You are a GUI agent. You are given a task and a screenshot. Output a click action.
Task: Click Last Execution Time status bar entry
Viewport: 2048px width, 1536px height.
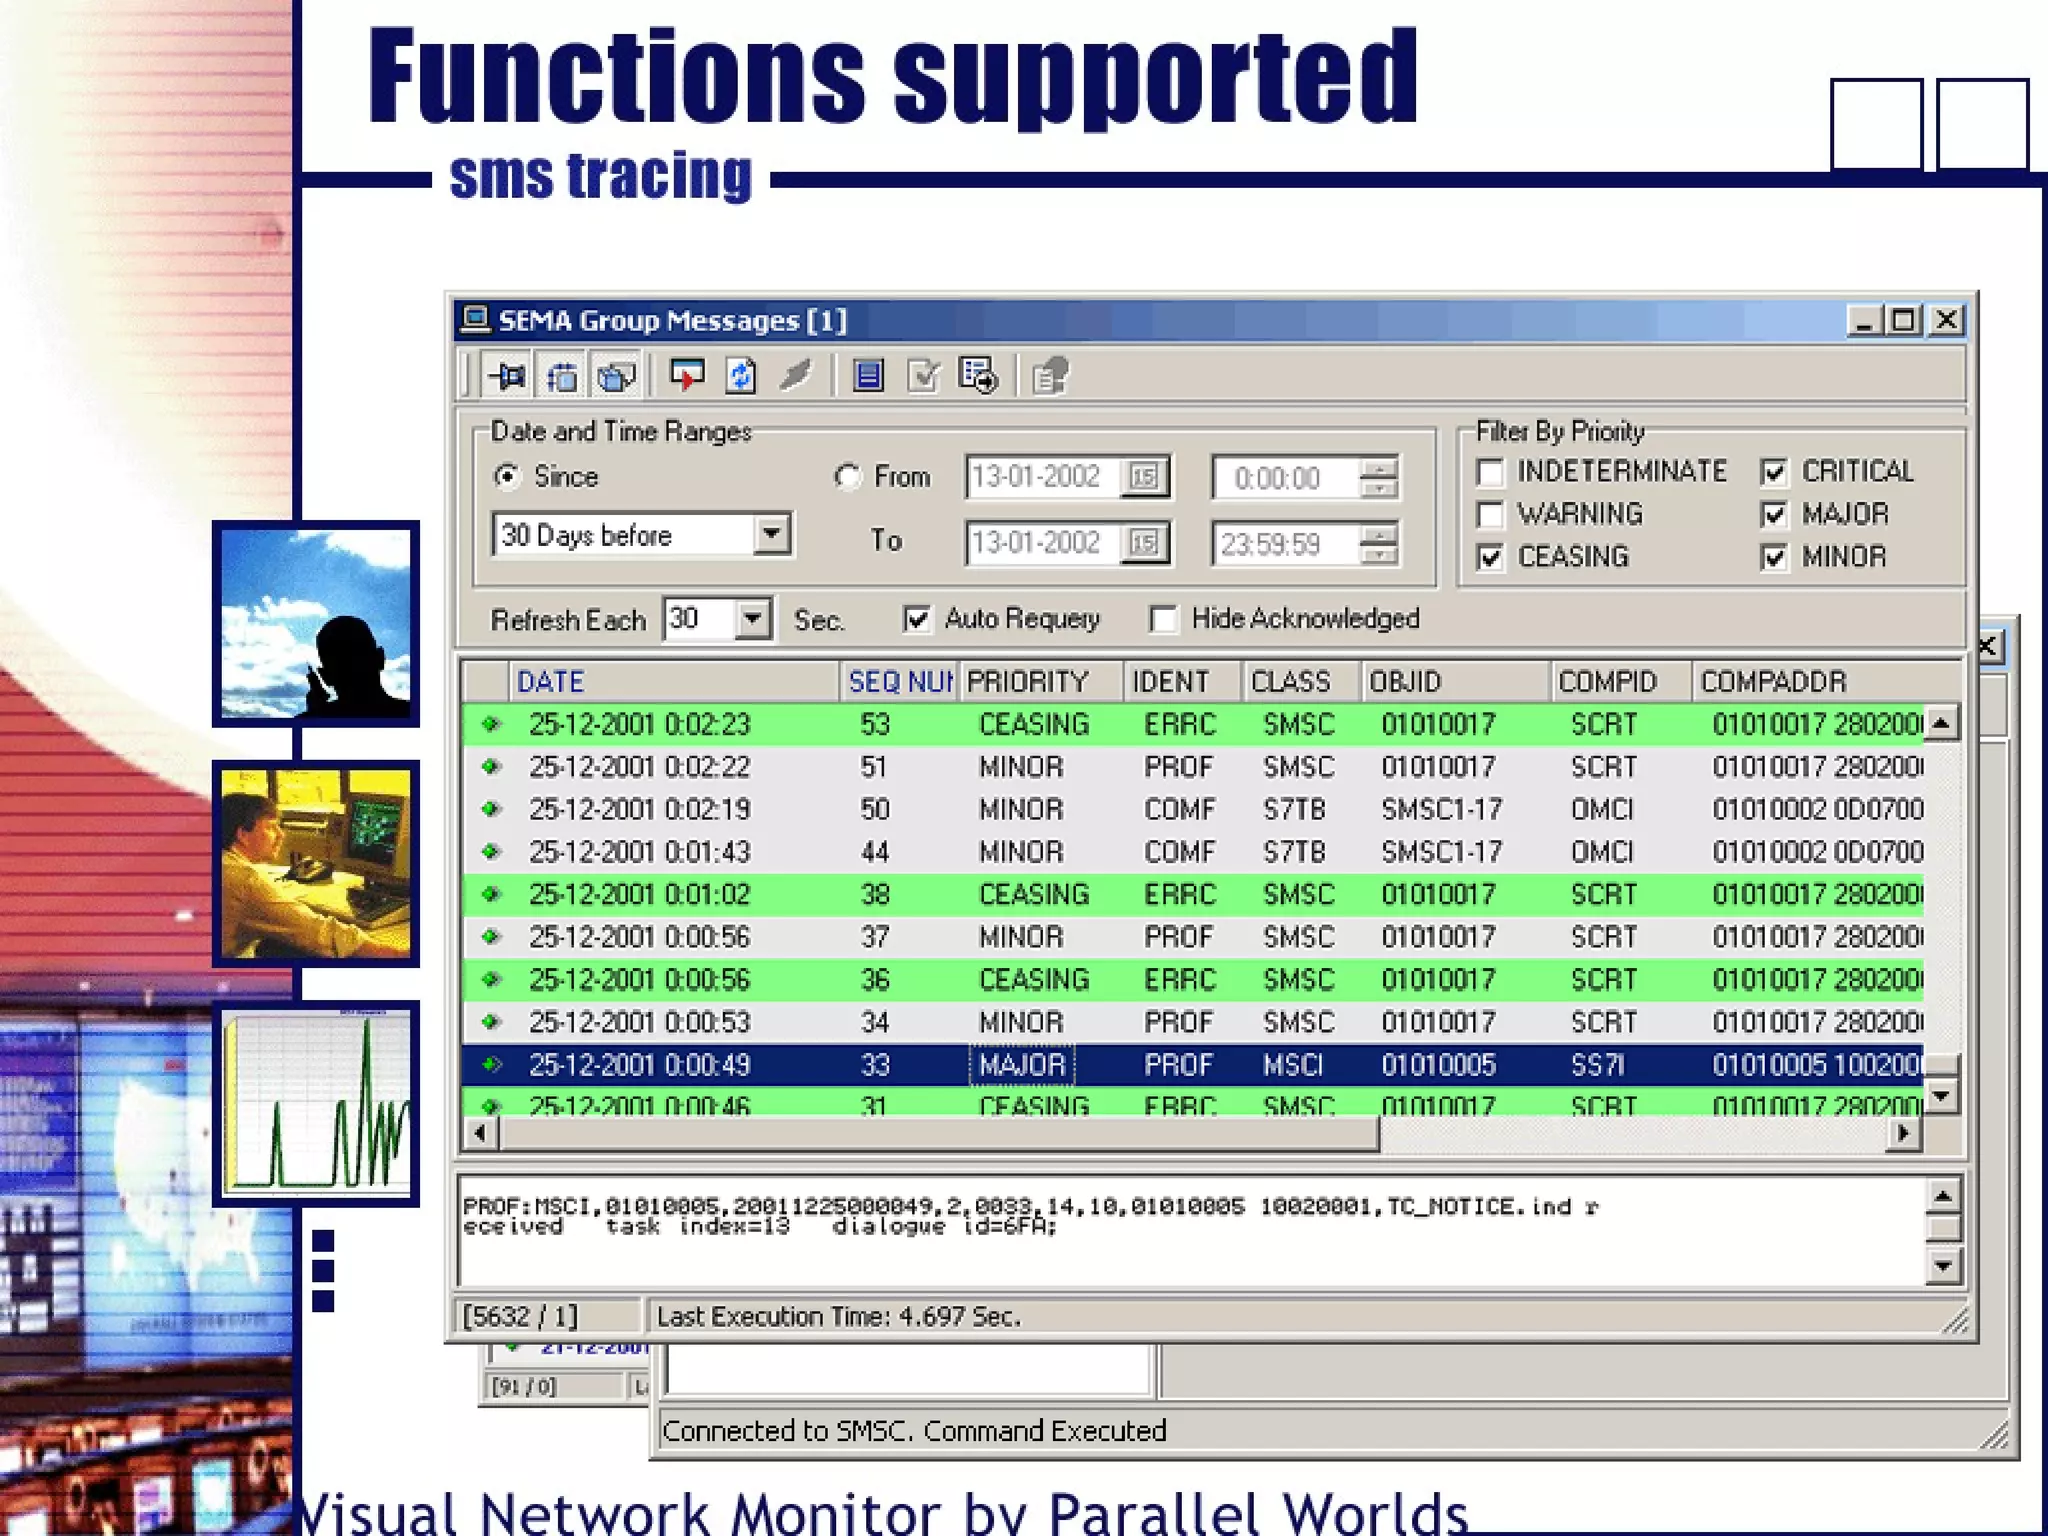(838, 1316)
